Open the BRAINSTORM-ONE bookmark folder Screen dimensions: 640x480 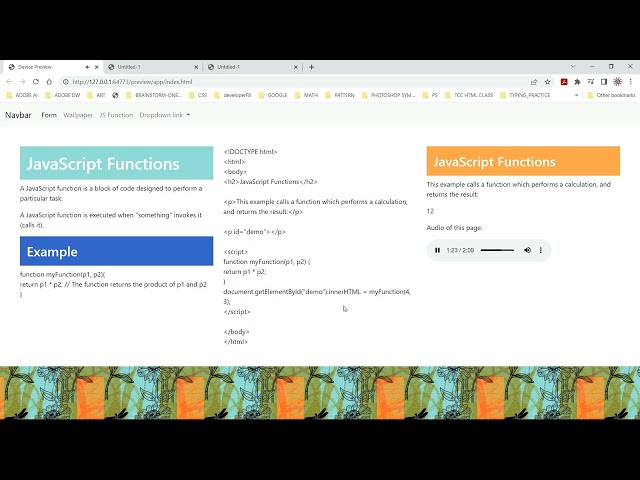click(153, 95)
